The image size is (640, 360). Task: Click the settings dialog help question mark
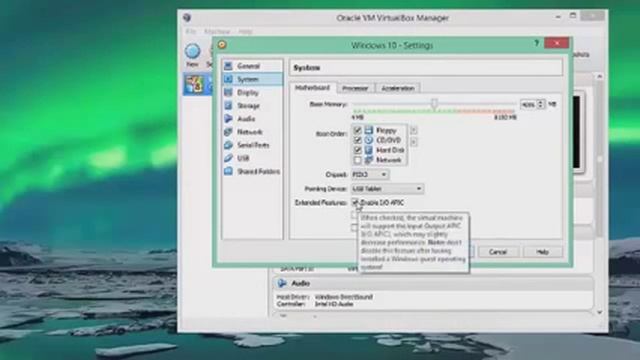tap(536, 43)
